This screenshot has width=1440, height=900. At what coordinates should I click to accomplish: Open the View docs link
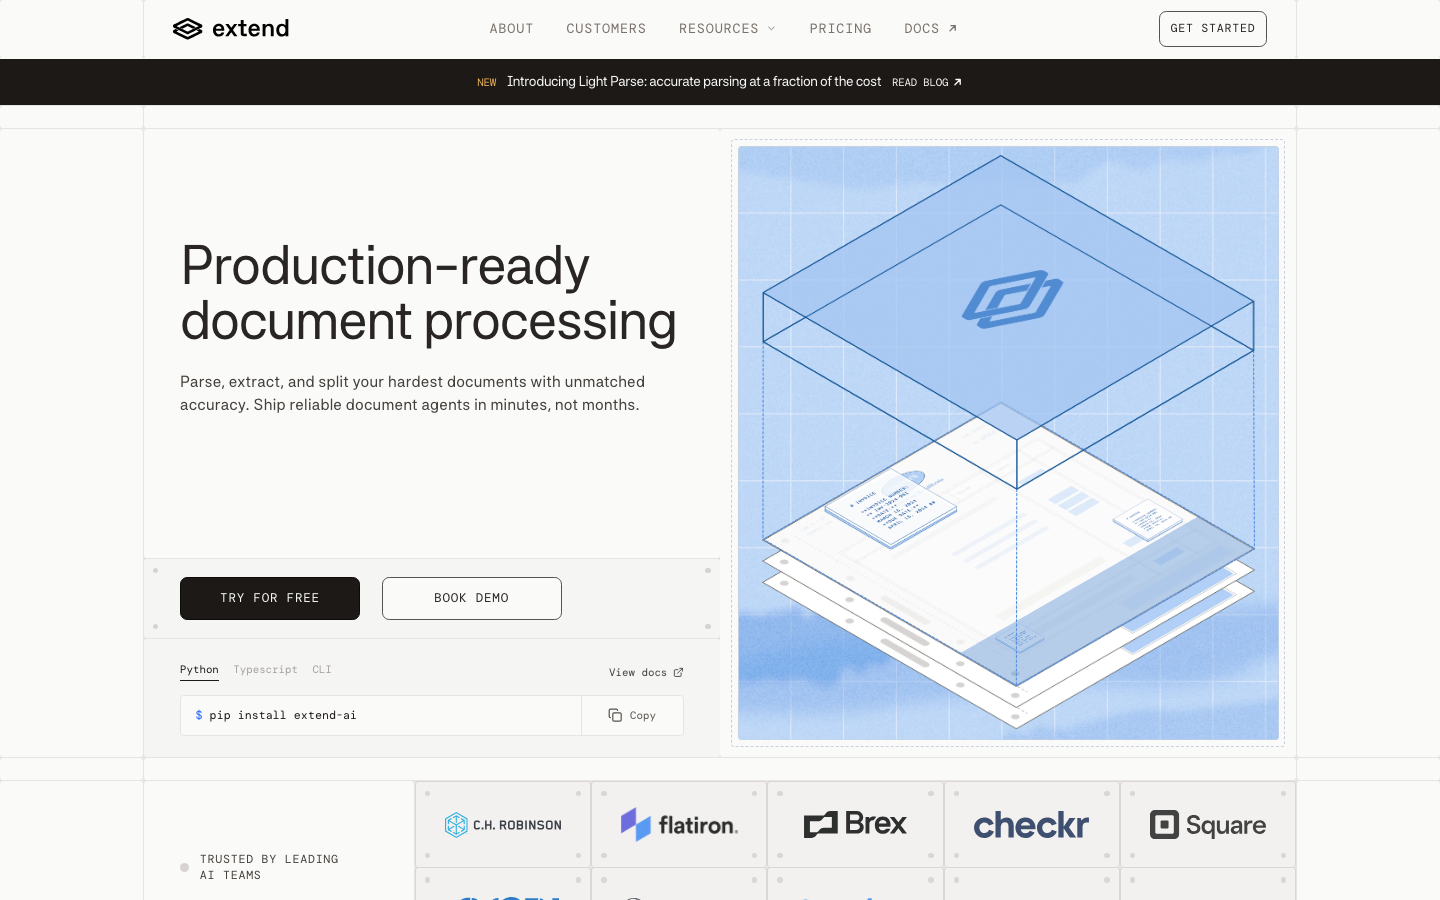point(646,672)
